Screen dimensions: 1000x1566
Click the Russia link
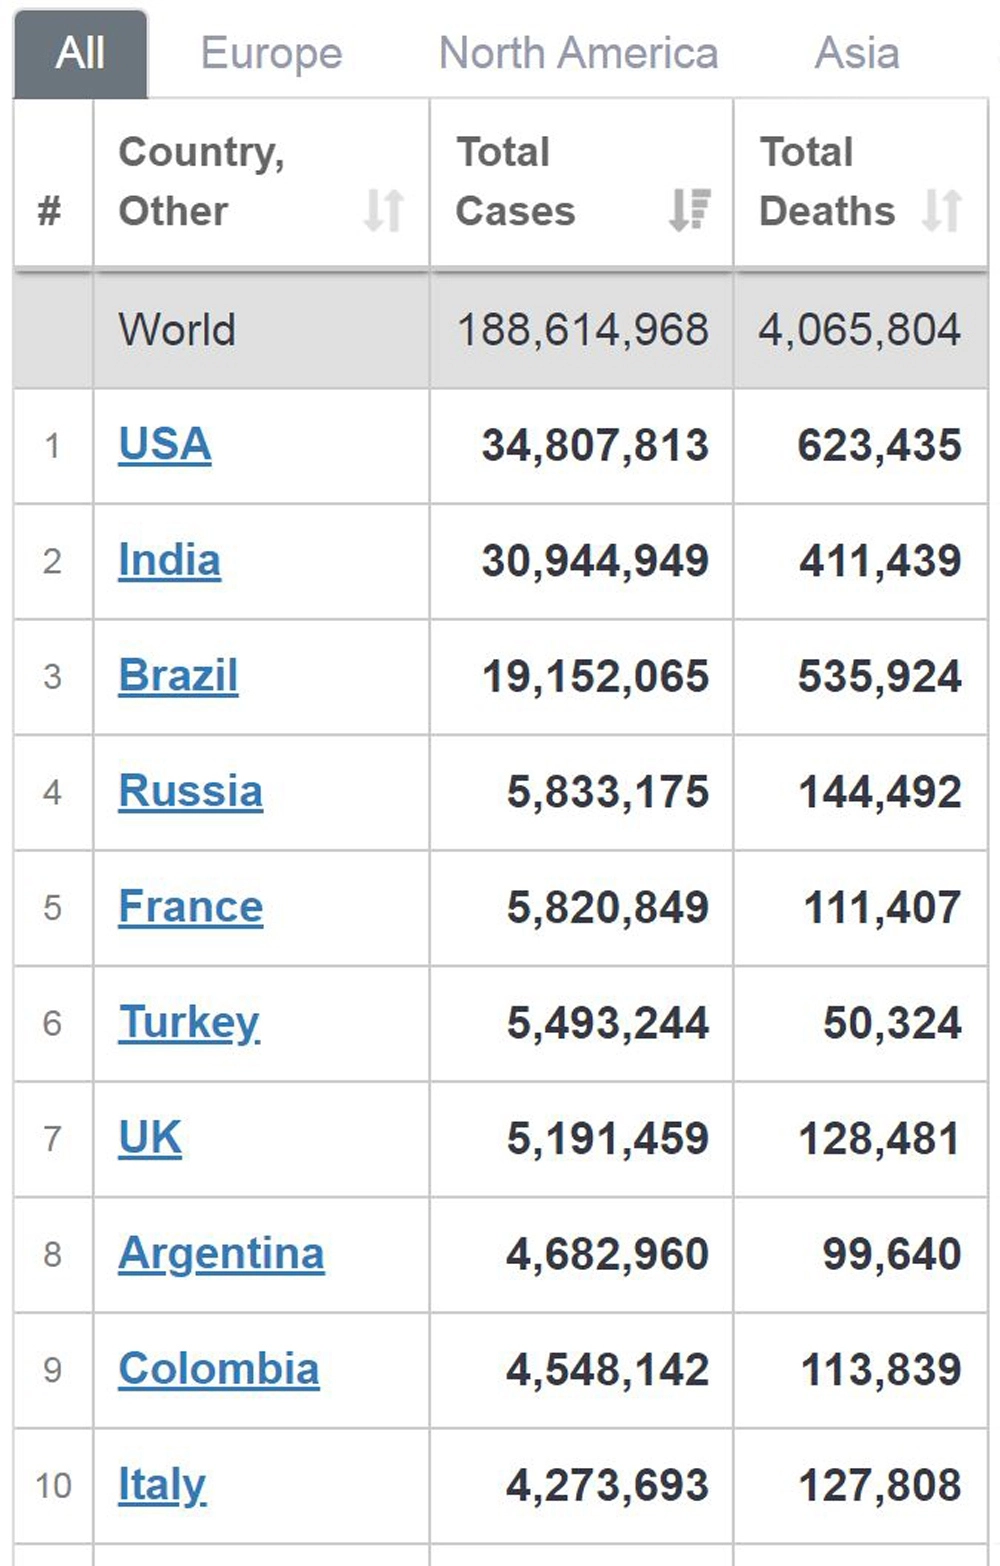click(190, 792)
